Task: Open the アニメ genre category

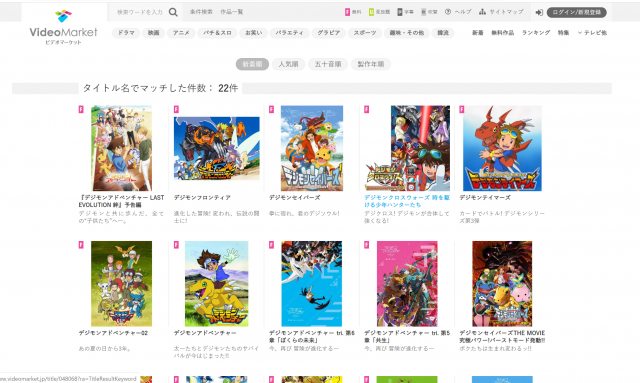Action: pyautogui.click(x=181, y=33)
